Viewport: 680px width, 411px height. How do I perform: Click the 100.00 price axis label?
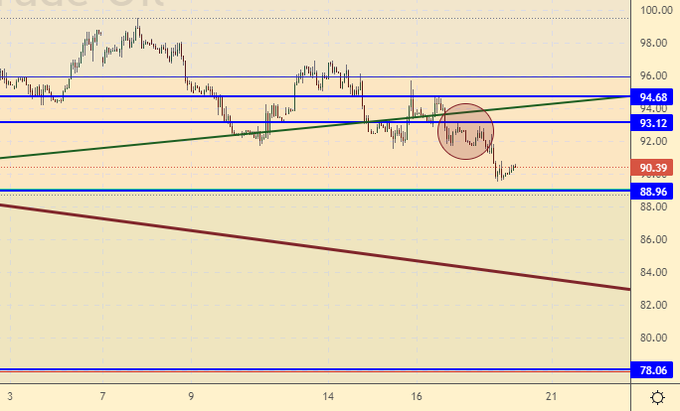point(656,10)
